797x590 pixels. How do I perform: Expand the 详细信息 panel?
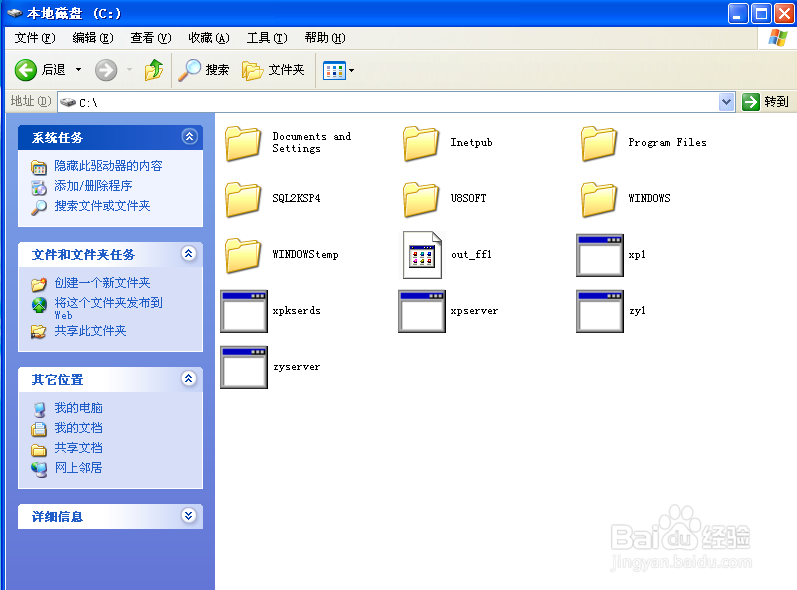pyautogui.click(x=189, y=516)
